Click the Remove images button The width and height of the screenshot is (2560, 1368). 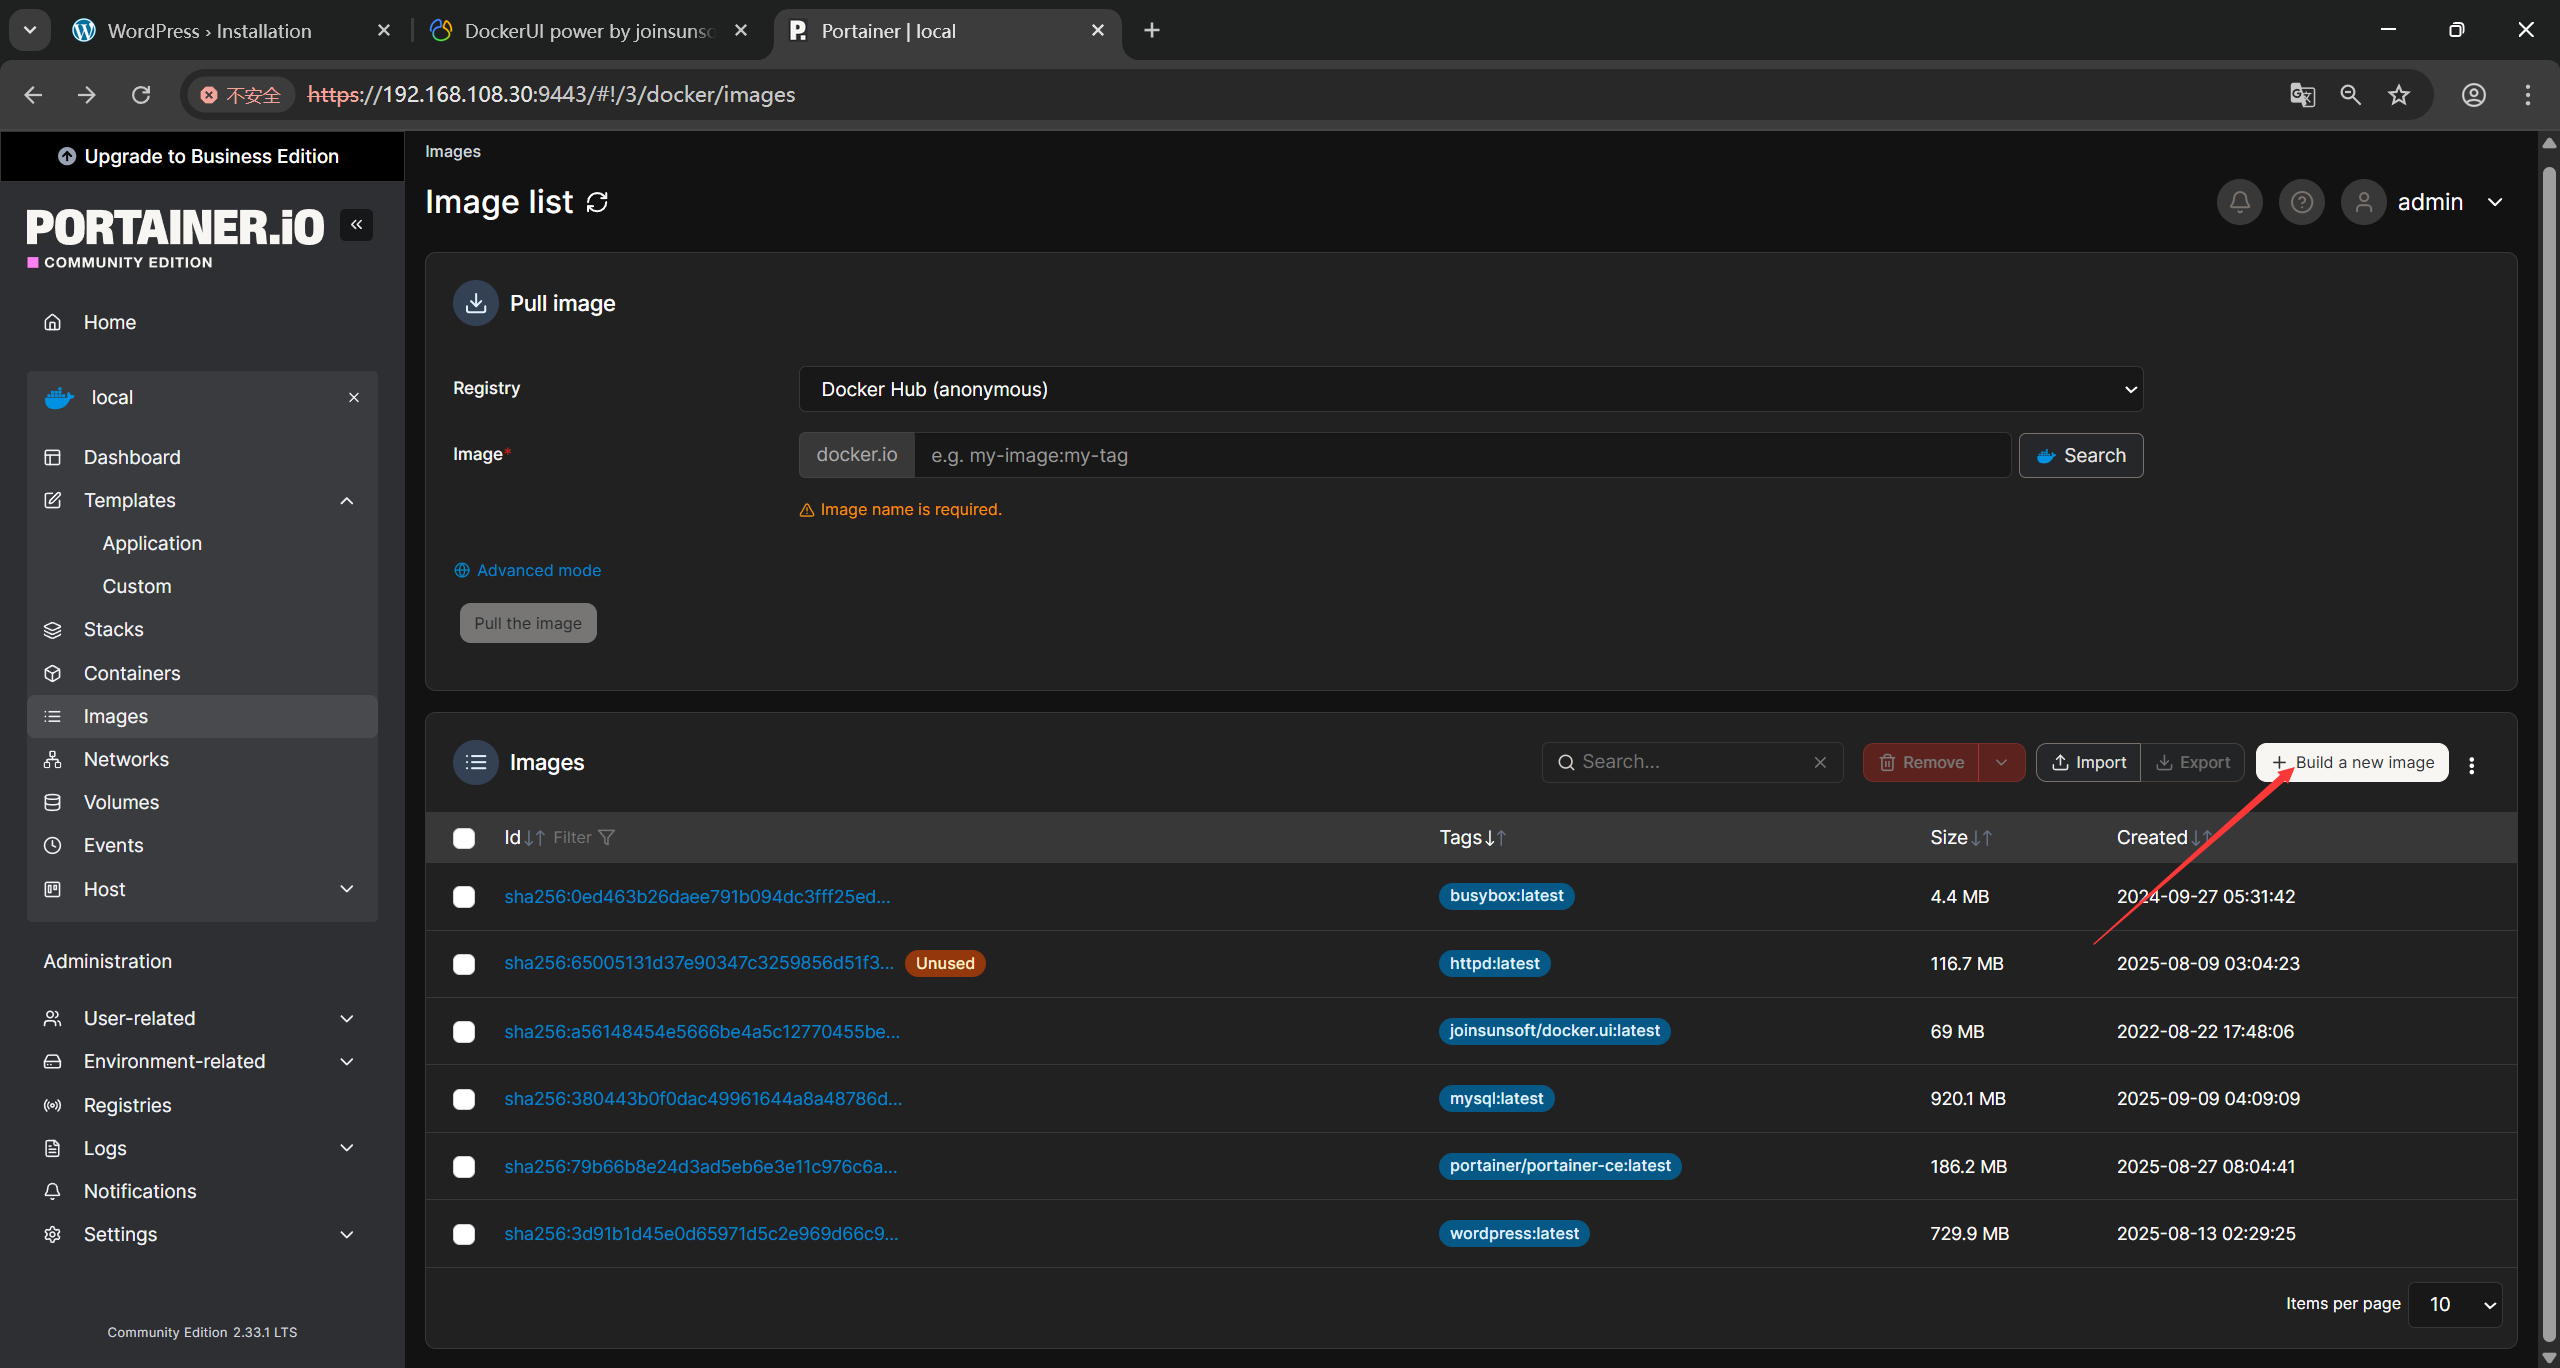click(x=1921, y=762)
